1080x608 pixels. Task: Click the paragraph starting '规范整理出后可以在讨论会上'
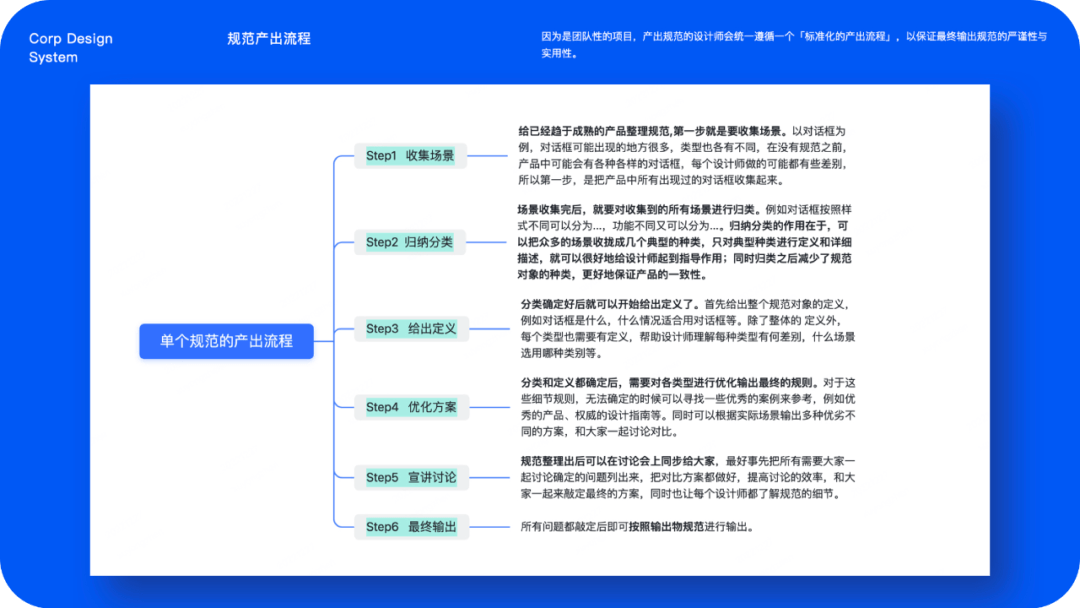(x=687, y=477)
